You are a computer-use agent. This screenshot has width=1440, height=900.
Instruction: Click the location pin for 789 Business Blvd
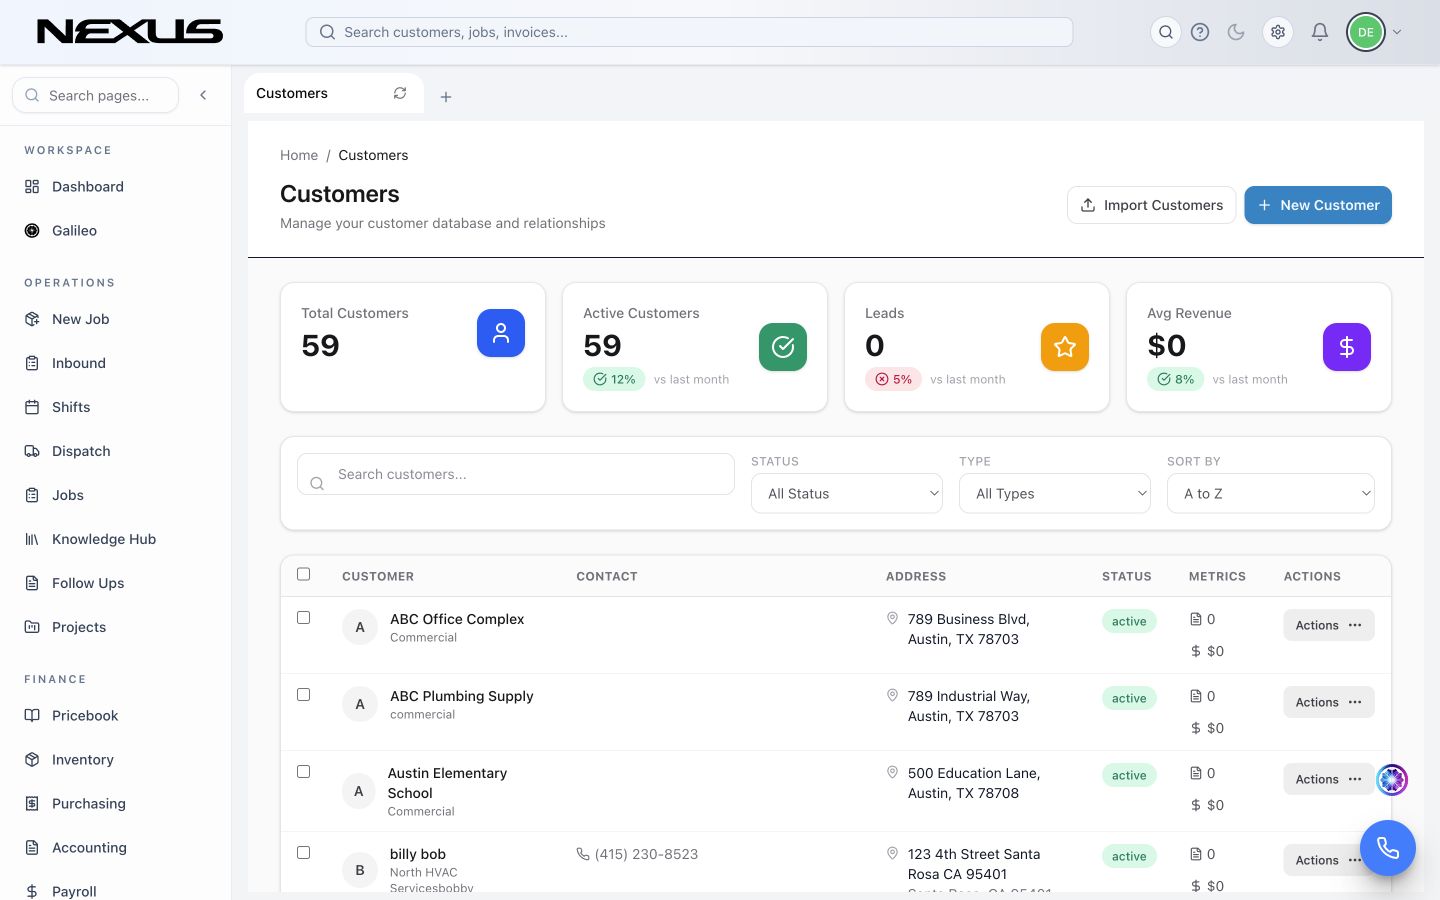coord(892,619)
